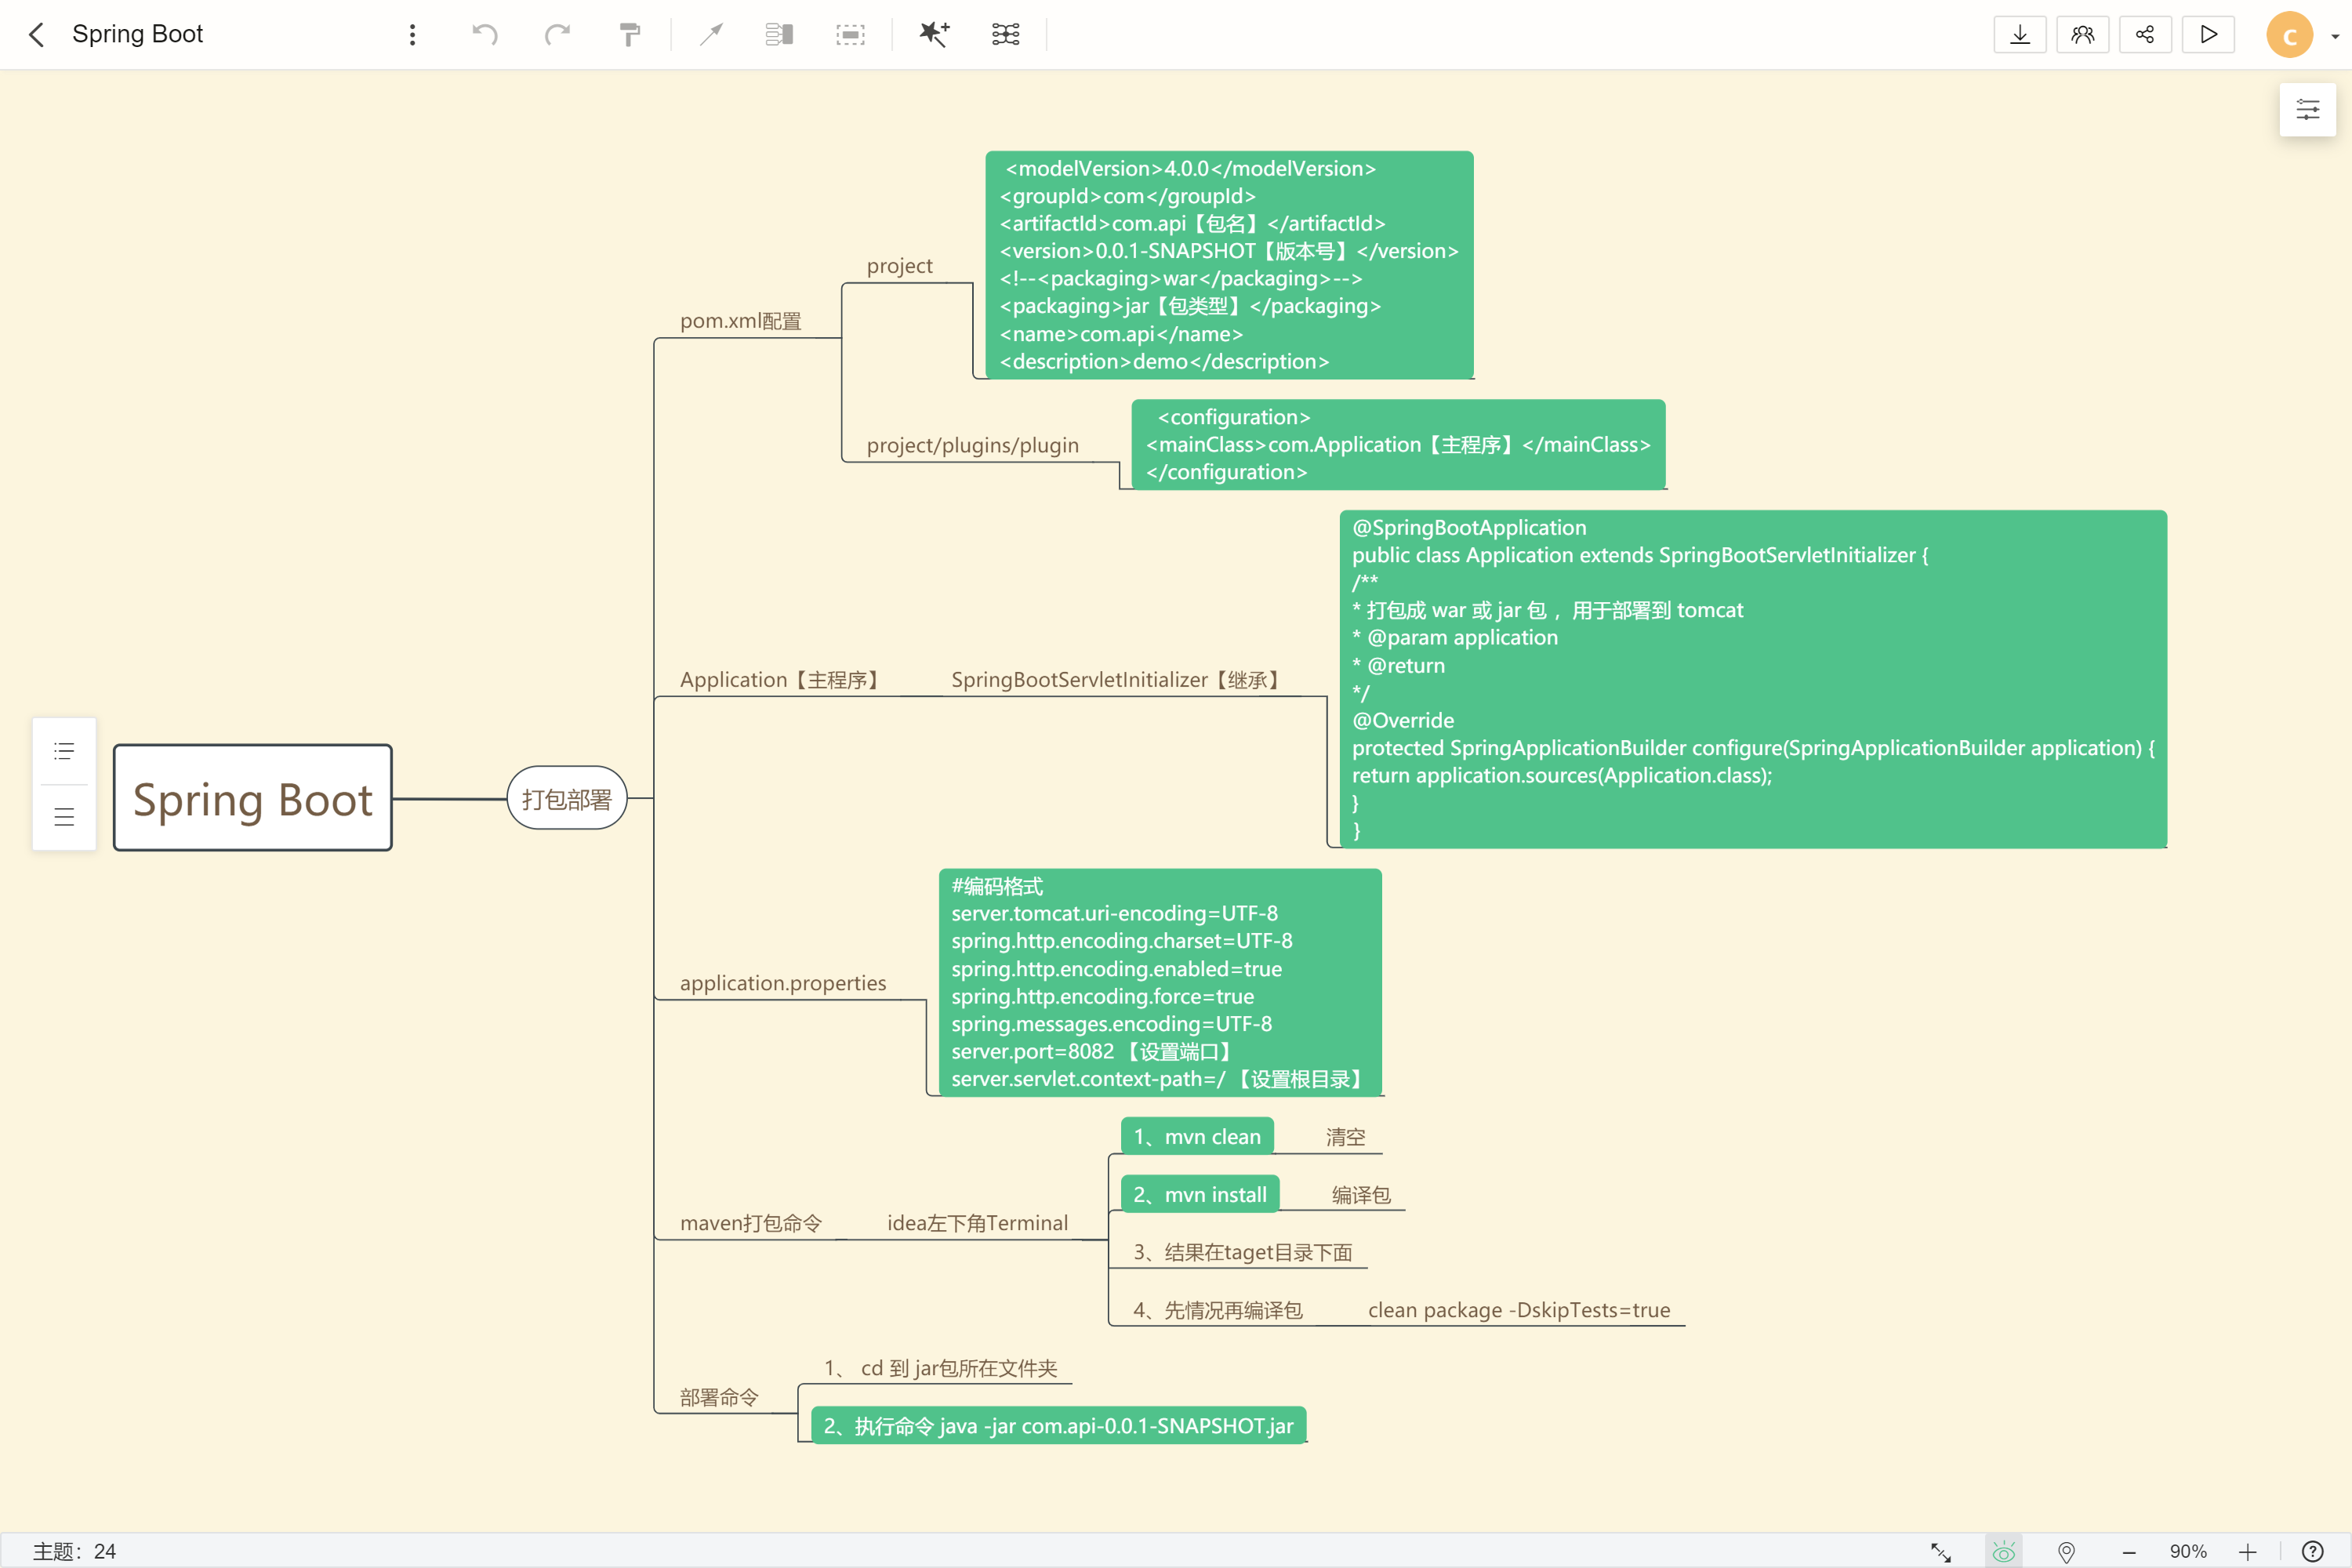Select the SpringBootServletInitializer【继承】 node
Screen dimensions: 2352x1568
click(1116, 680)
